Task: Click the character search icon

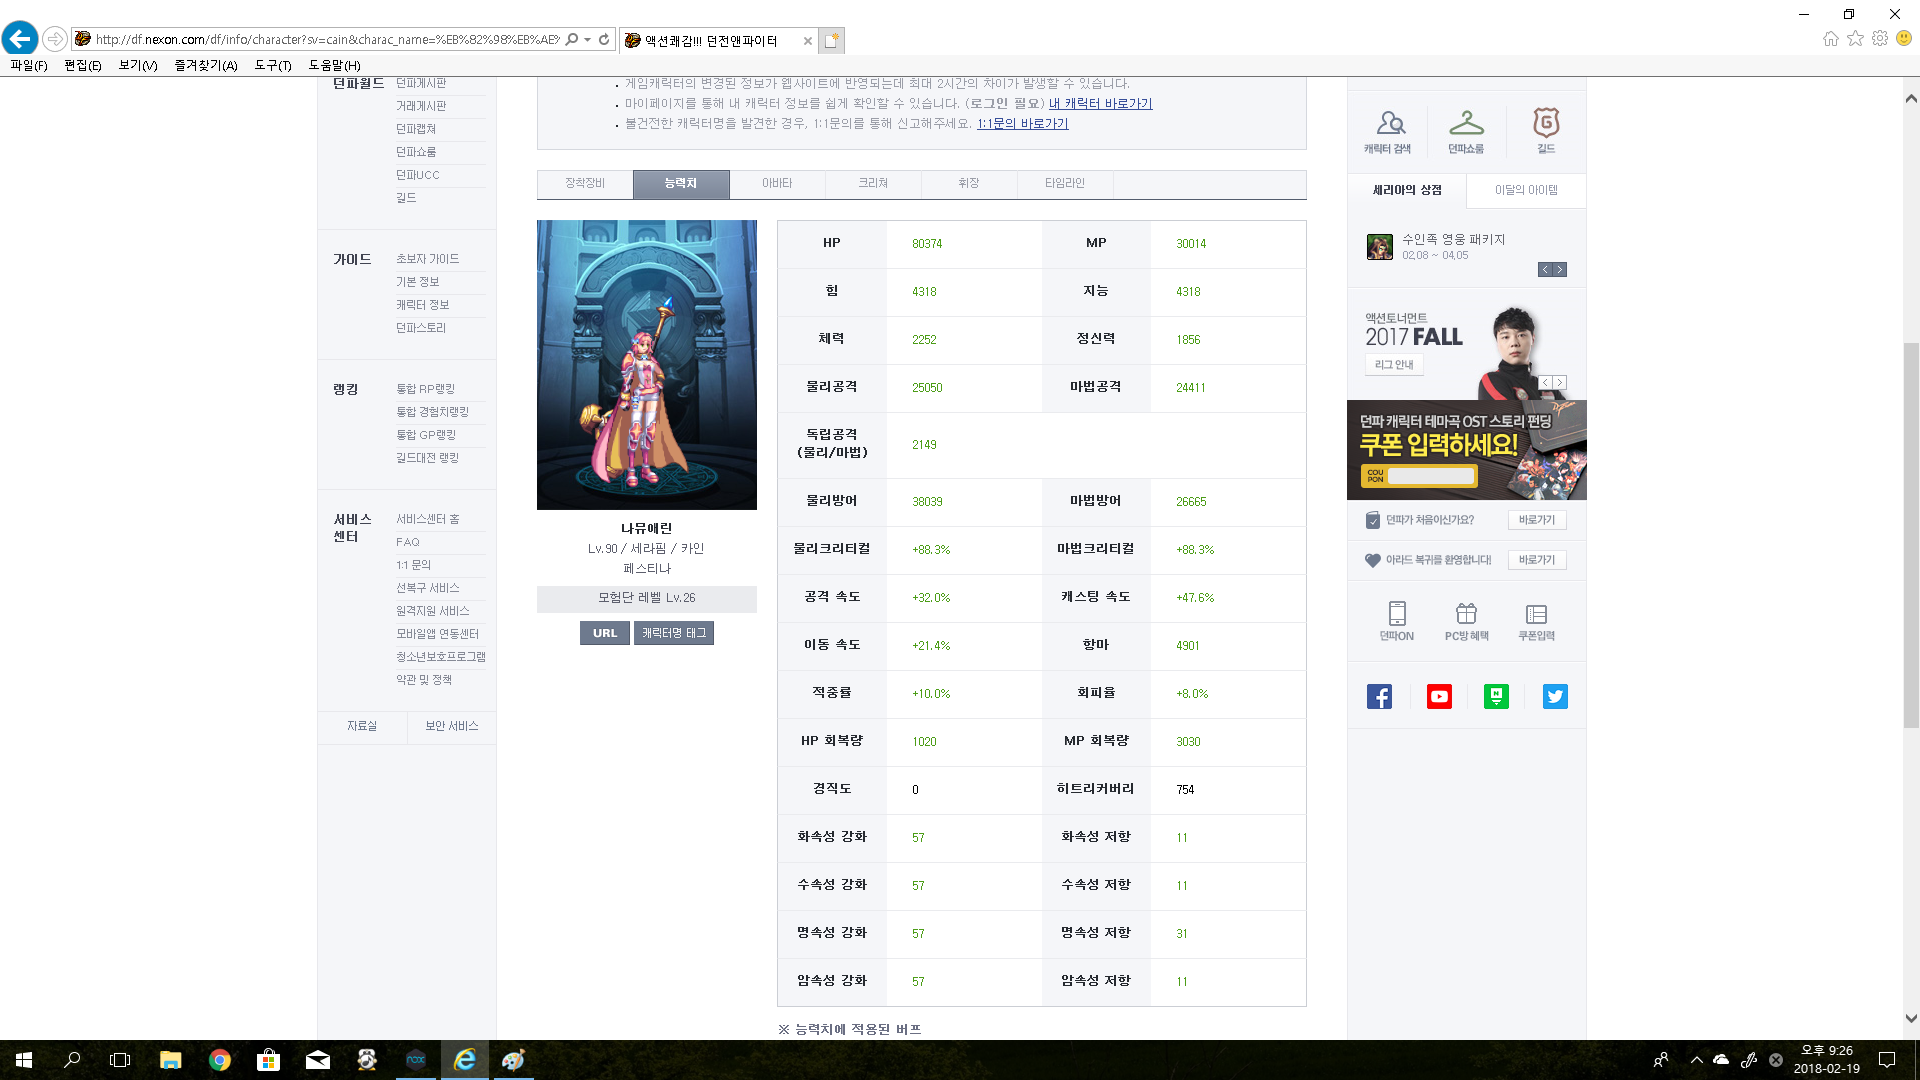Action: tap(1389, 124)
